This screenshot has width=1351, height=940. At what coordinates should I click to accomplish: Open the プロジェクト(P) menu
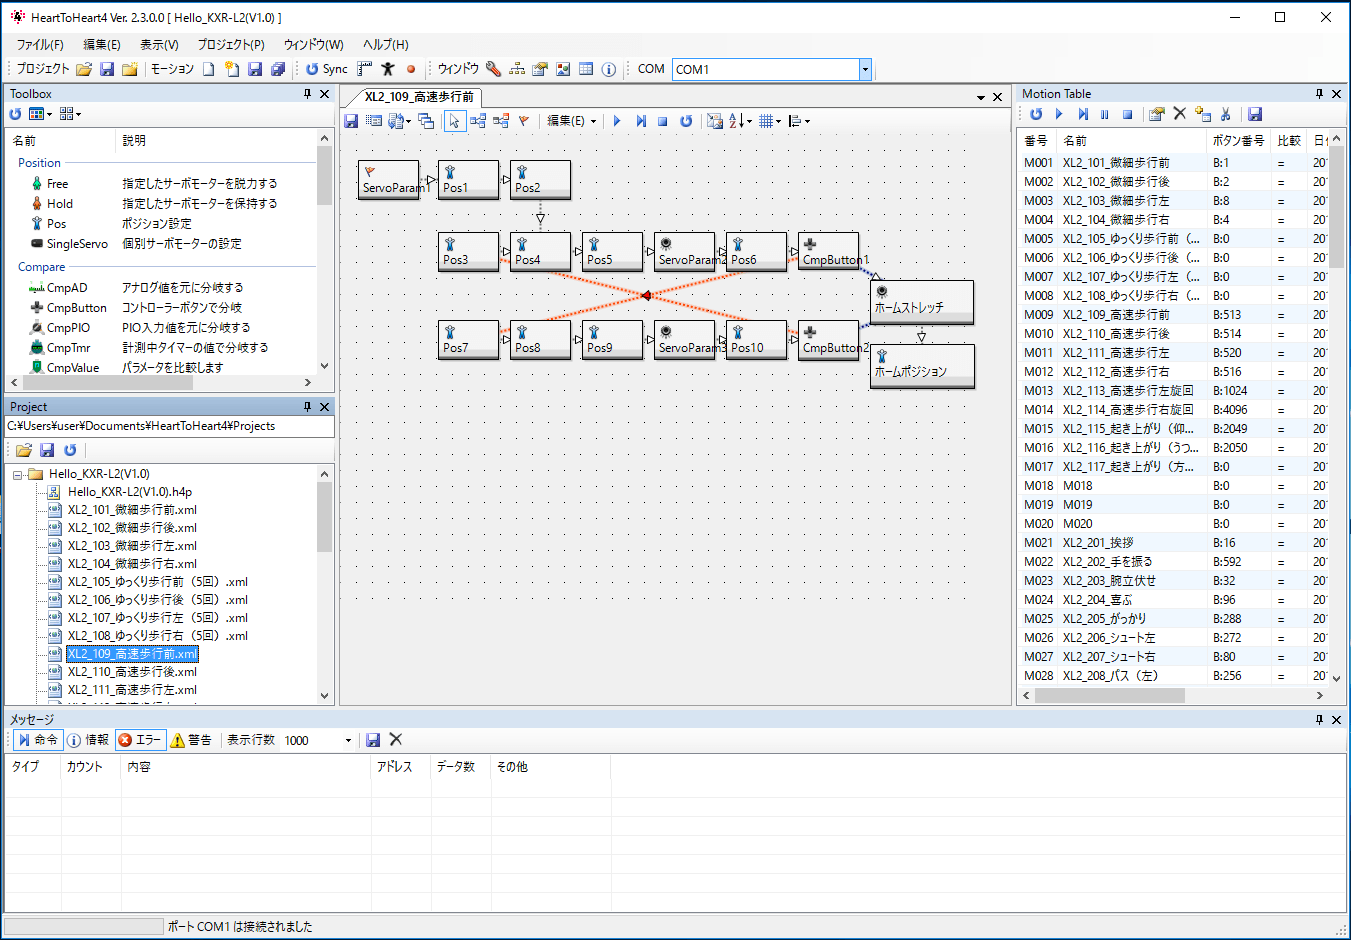[x=231, y=45]
